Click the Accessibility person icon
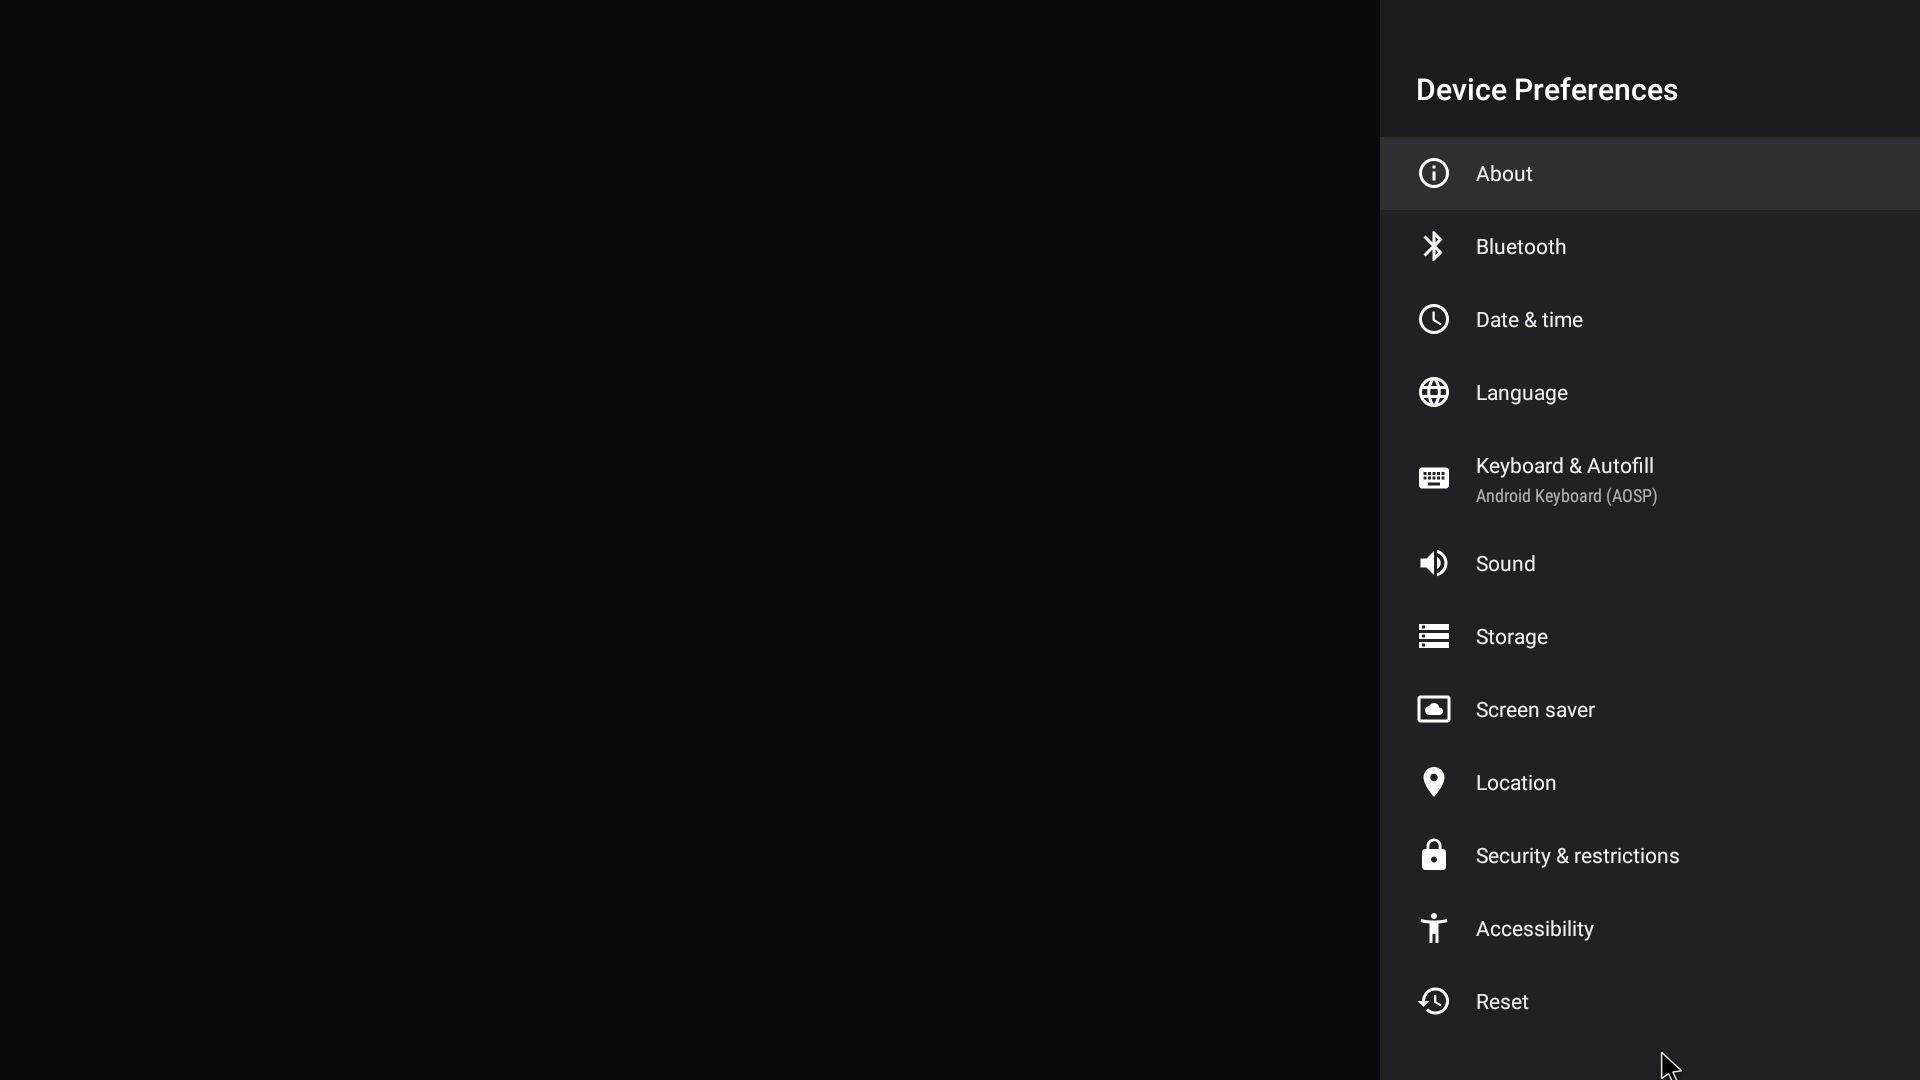Image resolution: width=1920 pixels, height=1080 pixels. (x=1433, y=928)
